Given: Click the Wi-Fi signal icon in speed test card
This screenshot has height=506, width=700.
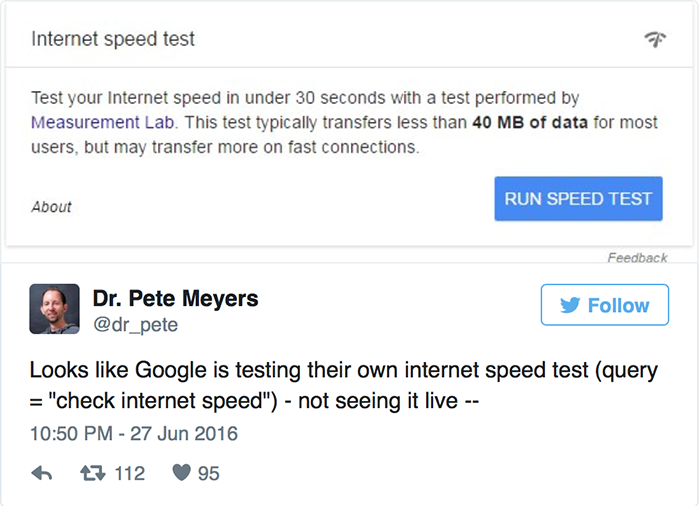Looking at the screenshot, I should [x=656, y=40].
